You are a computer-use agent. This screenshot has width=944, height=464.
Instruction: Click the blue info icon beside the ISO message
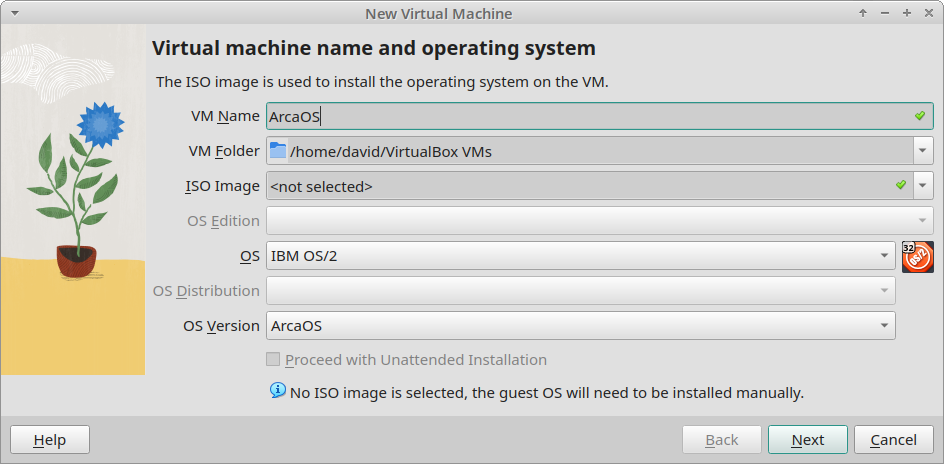(278, 391)
